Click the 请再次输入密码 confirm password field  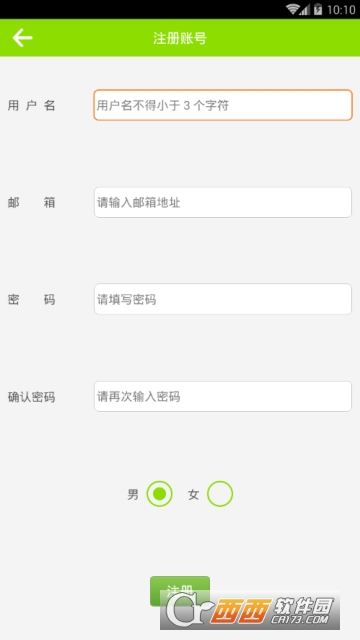click(223, 396)
